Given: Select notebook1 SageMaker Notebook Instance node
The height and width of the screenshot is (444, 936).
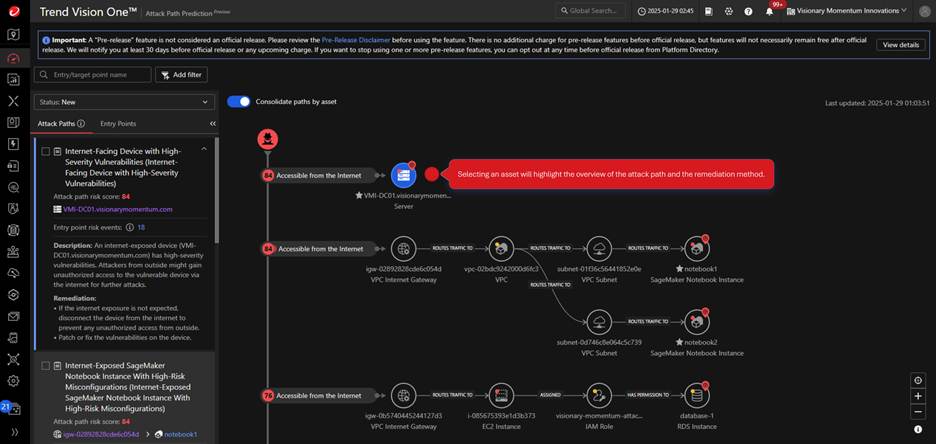Looking at the screenshot, I should point(697,248).
